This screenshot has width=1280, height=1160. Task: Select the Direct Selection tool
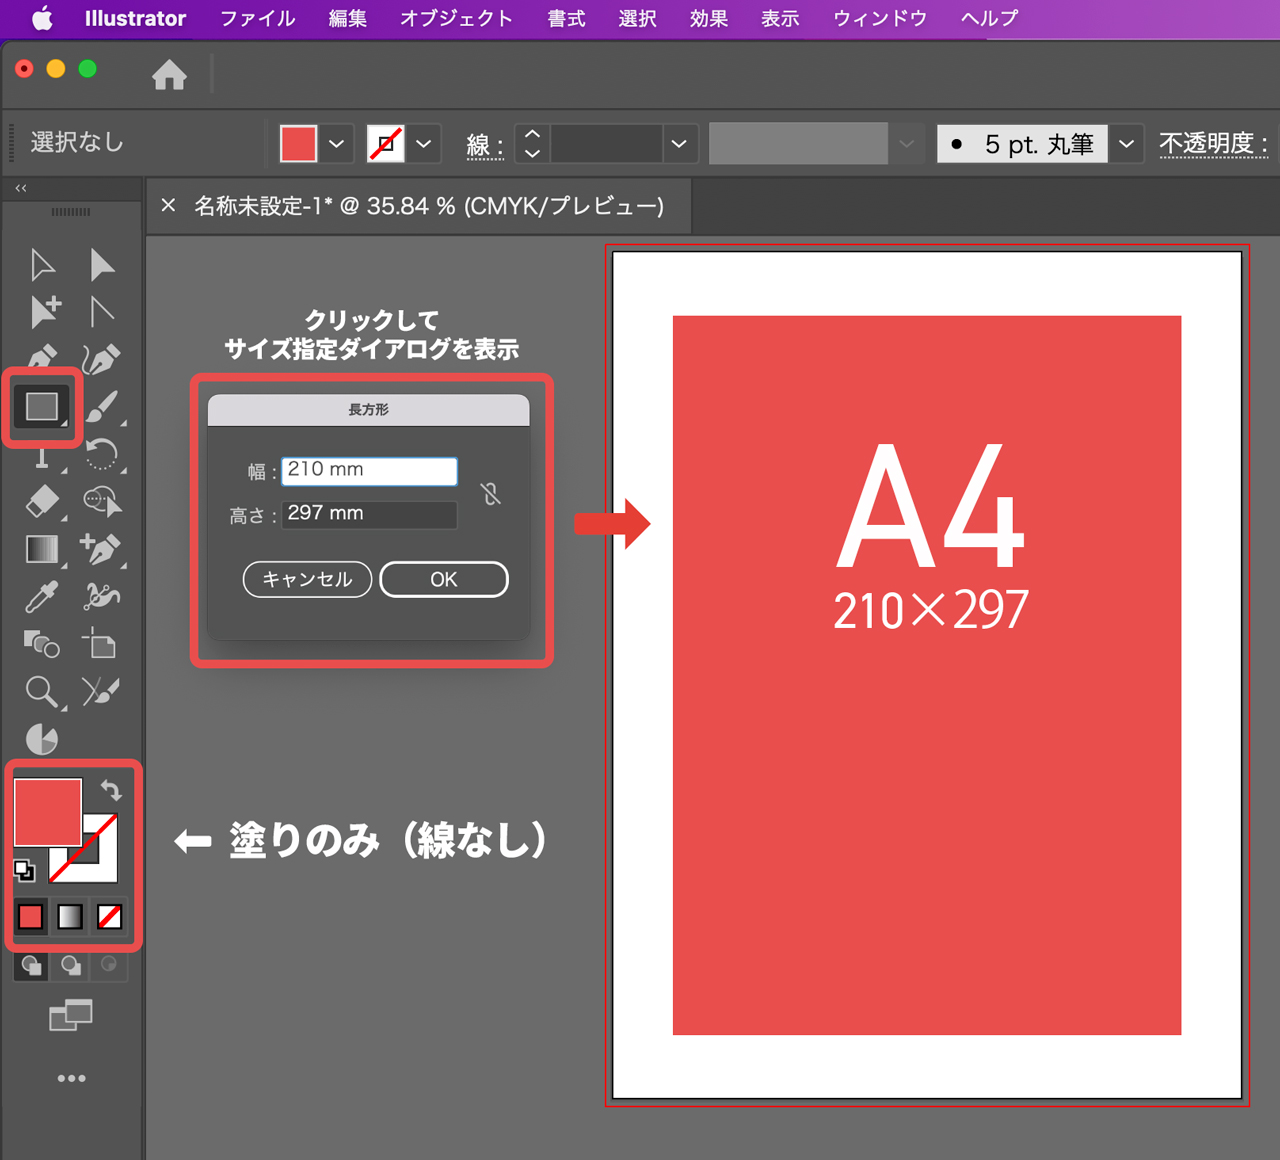click(x=101, y=263)
